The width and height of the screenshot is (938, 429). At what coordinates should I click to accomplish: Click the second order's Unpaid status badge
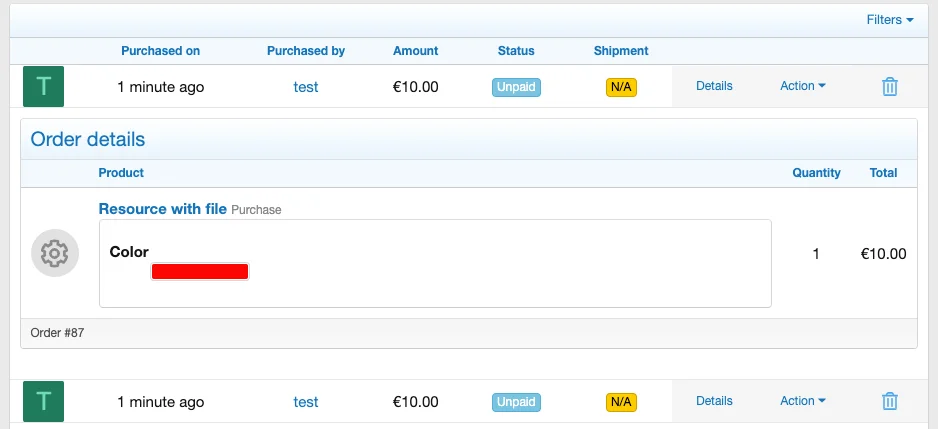516,402
